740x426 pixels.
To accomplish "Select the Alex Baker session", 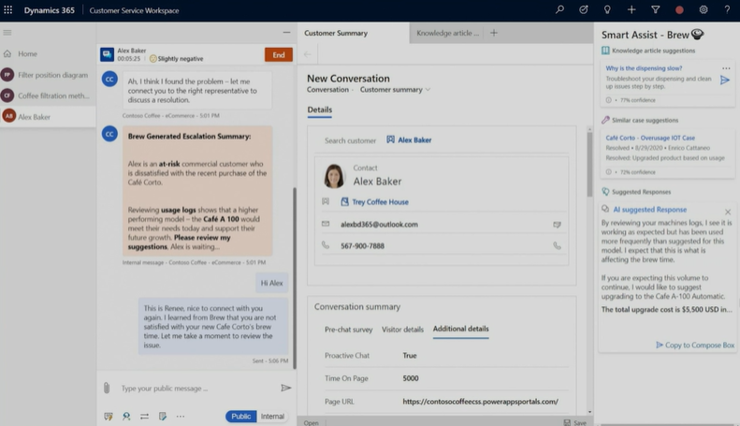I will click(x=48, y=117).
